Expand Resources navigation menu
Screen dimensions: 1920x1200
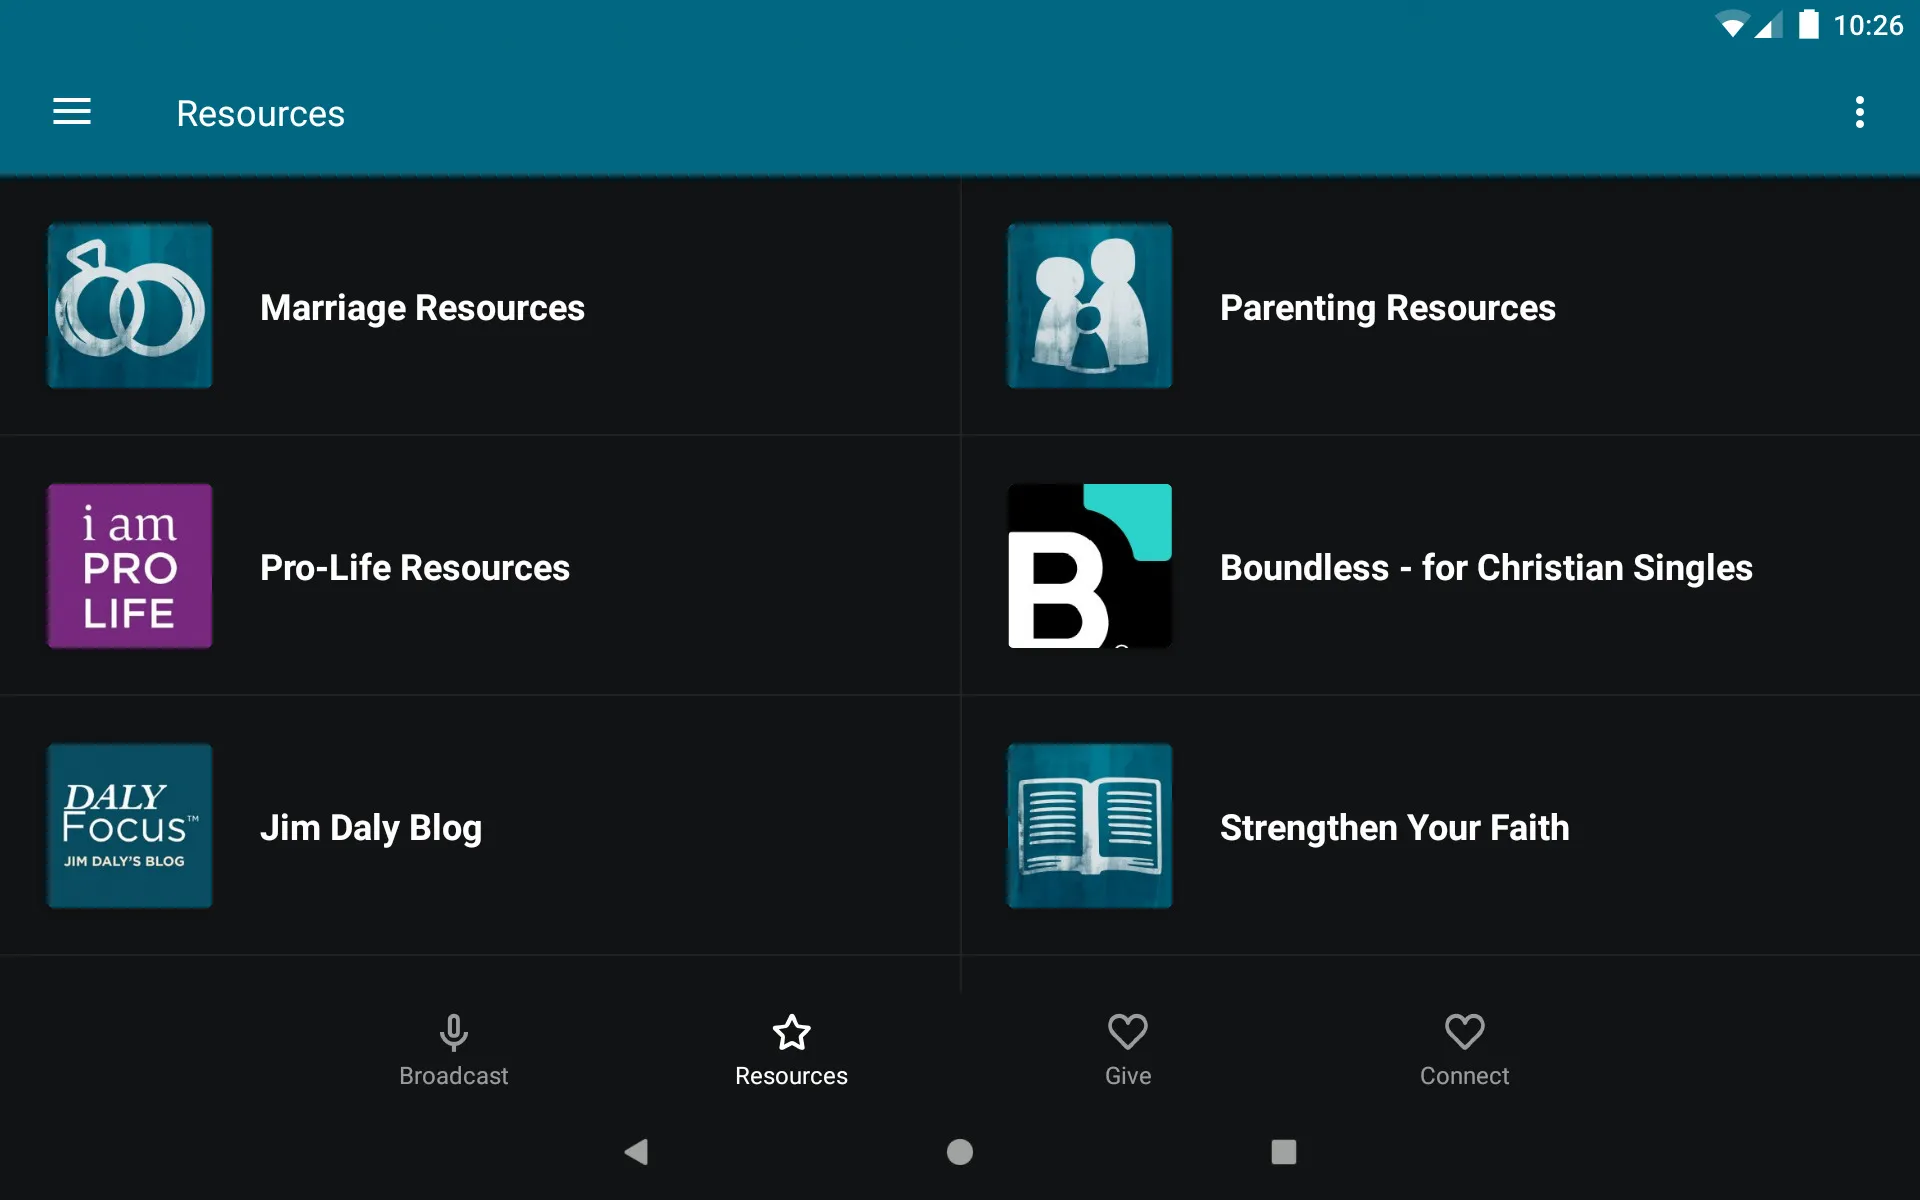coord(72,113)
